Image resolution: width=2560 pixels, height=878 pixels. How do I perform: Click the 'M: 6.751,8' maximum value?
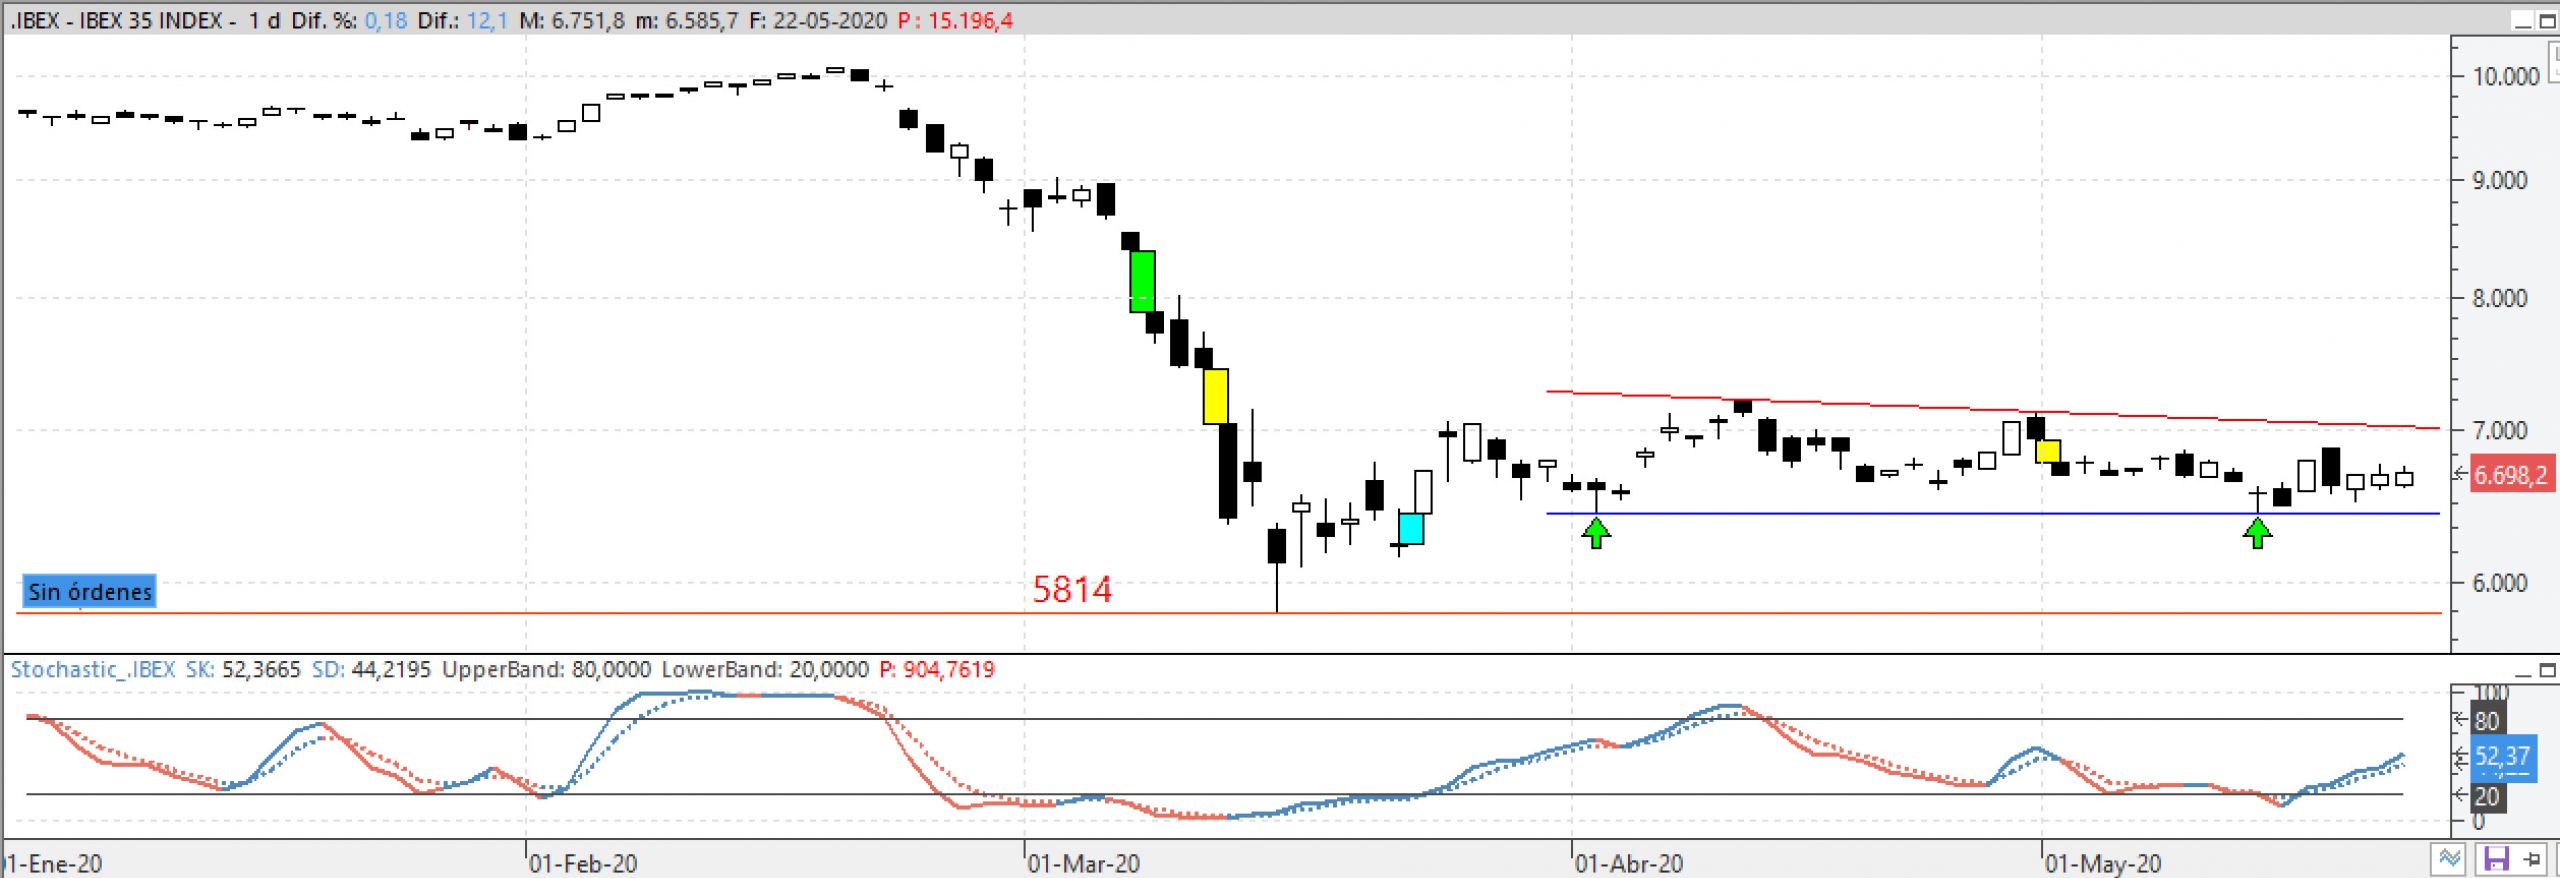(573, 21)
